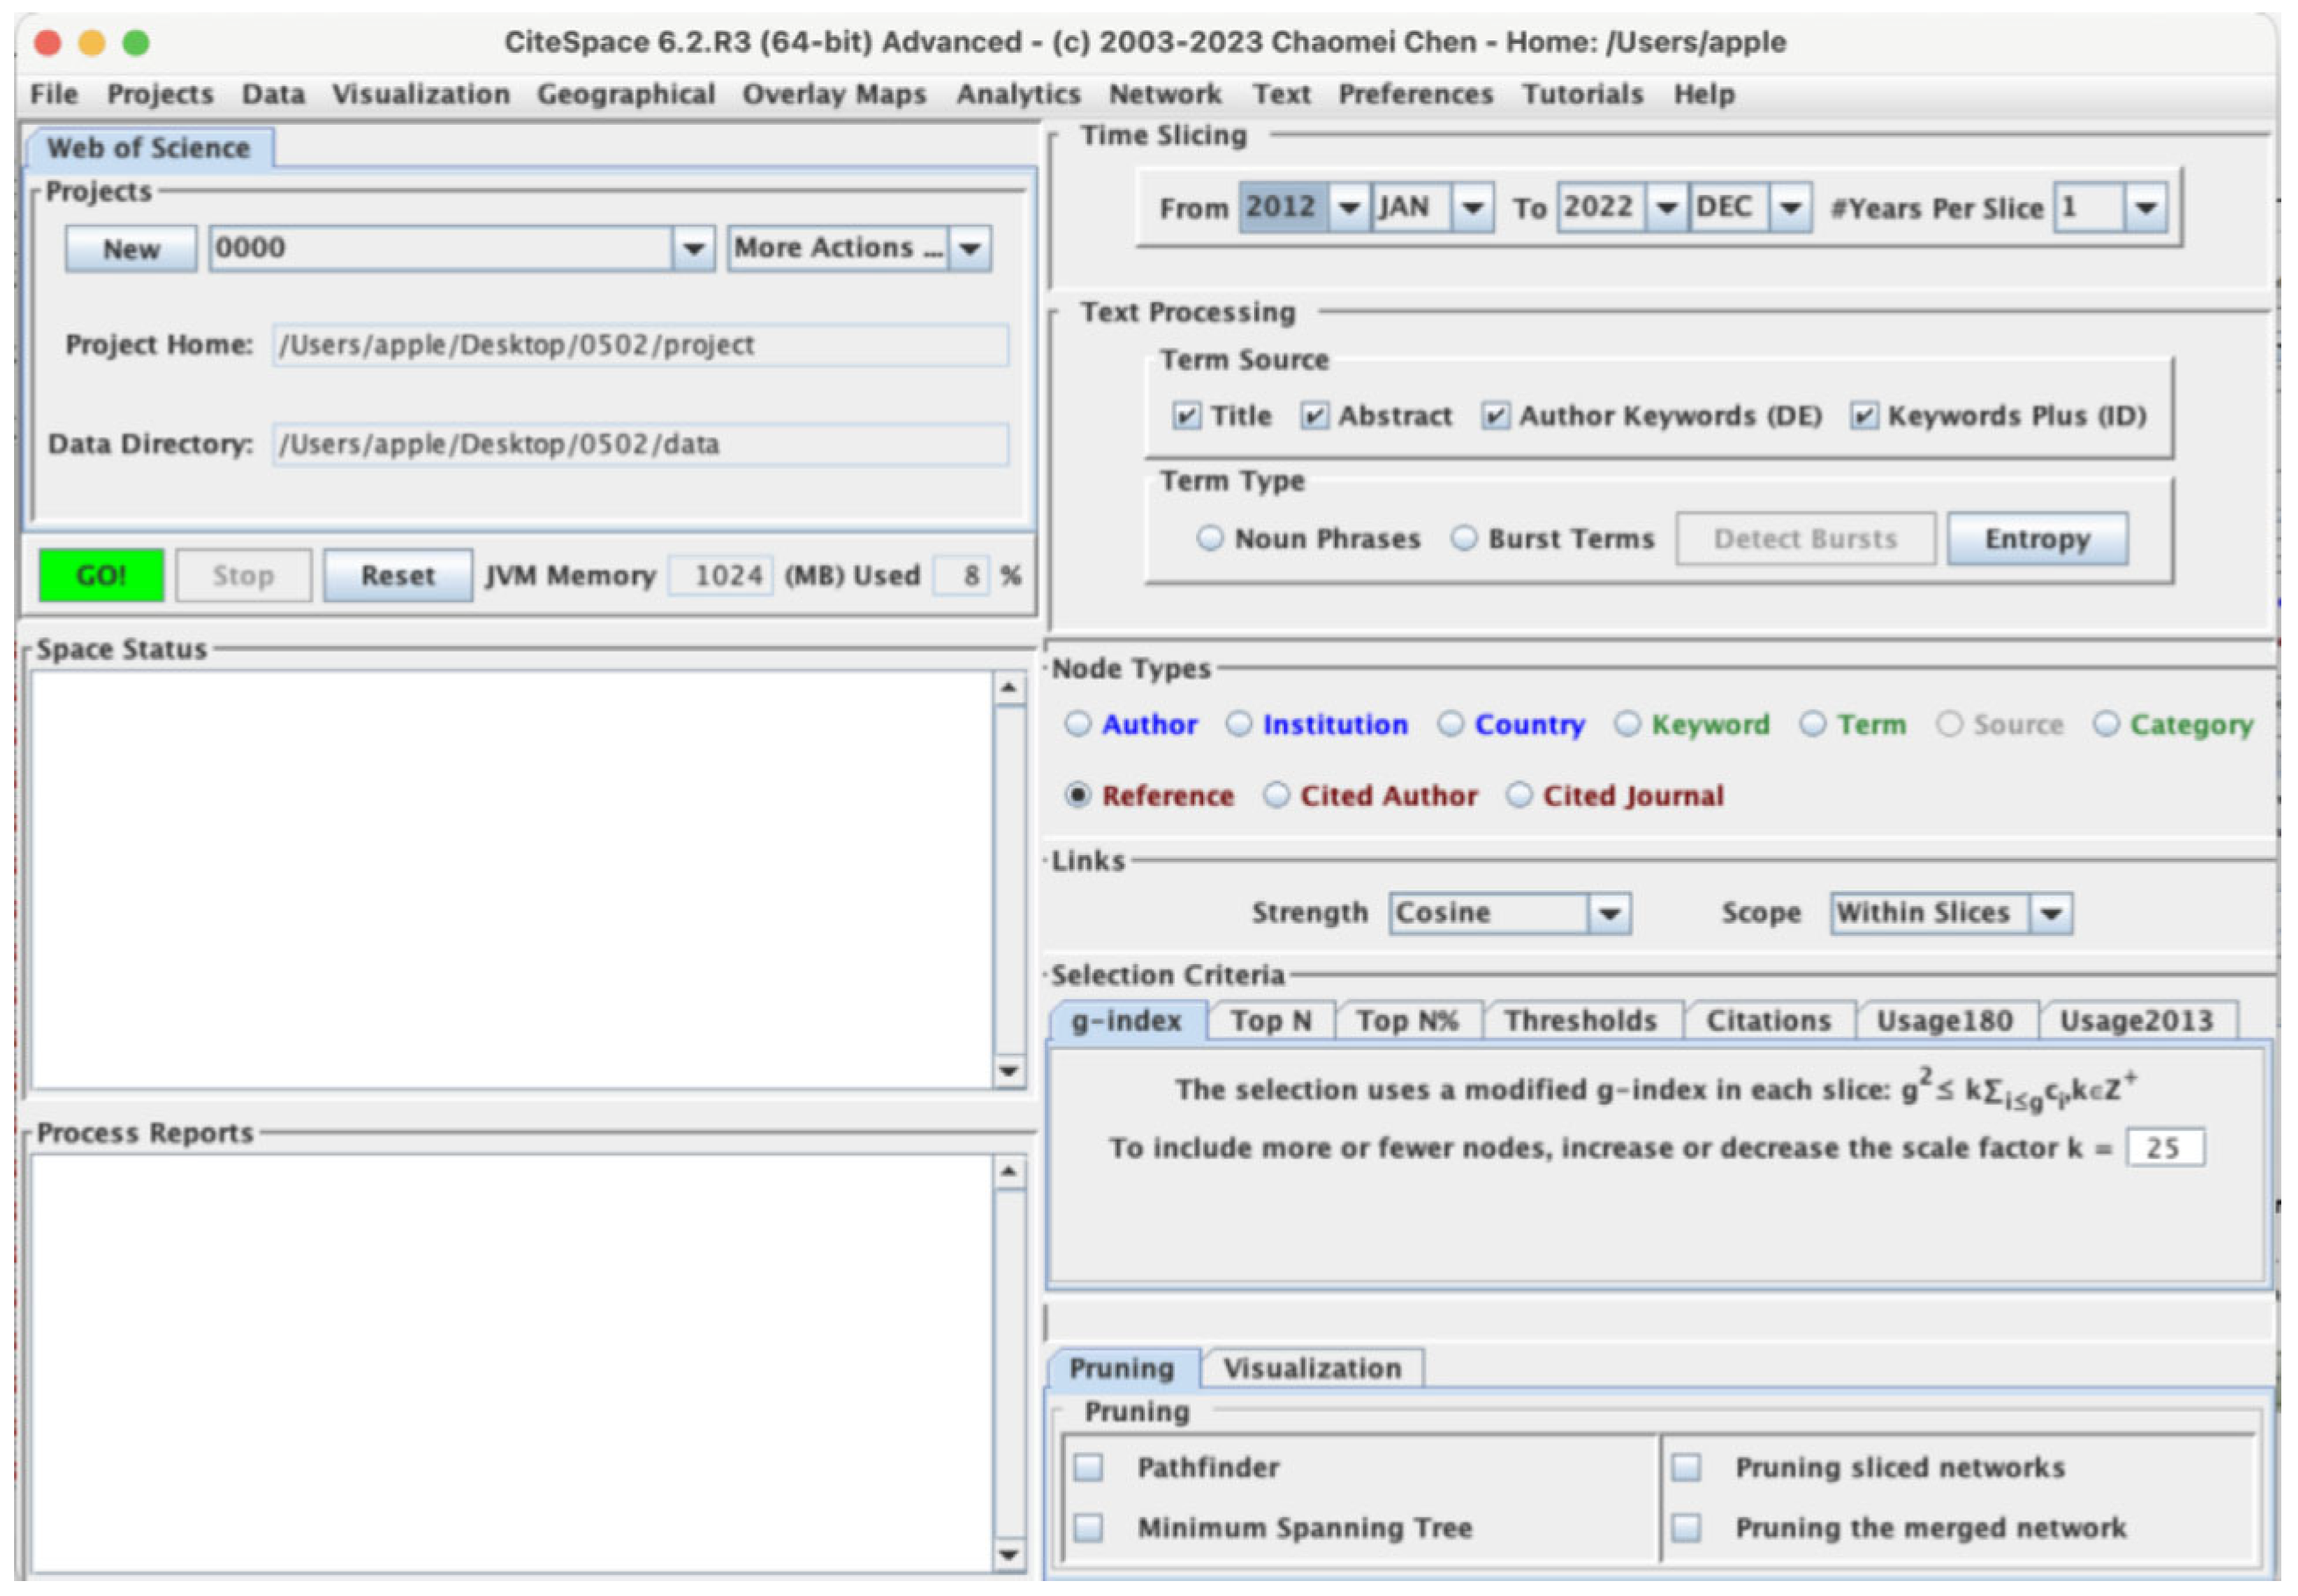Image resolution: width=2298 pixels, height=1596 pixels.
Task: Switch to the Top N tab
Action: [x=1270, y=1020]
